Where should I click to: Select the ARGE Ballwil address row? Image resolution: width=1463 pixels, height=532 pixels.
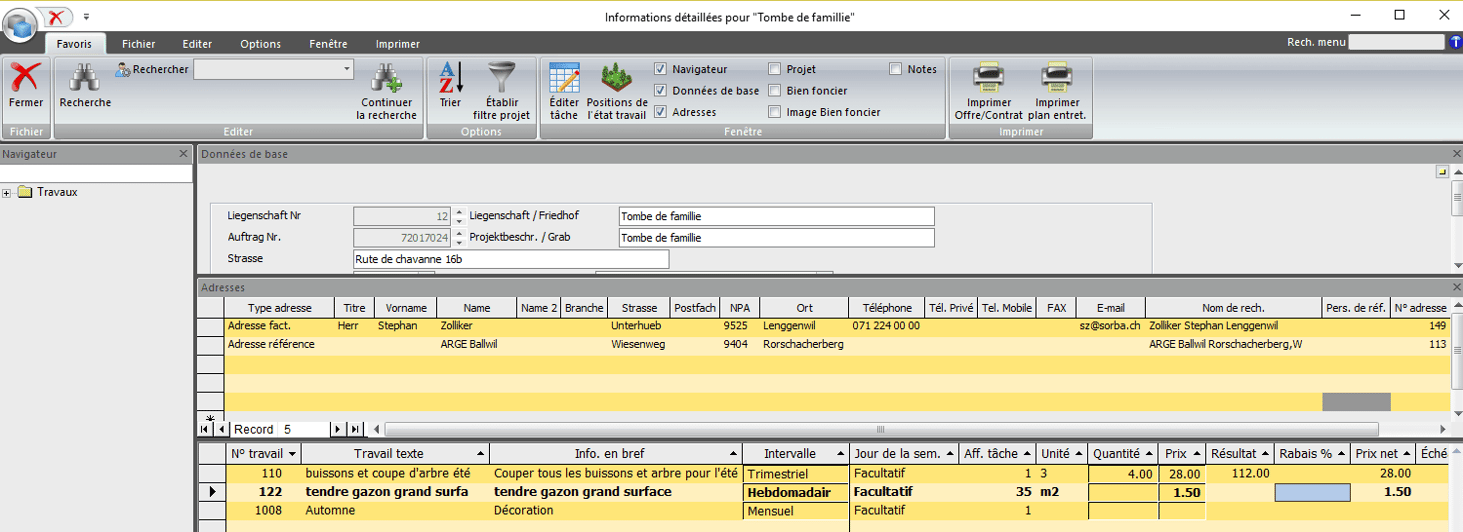click(823, 344)
